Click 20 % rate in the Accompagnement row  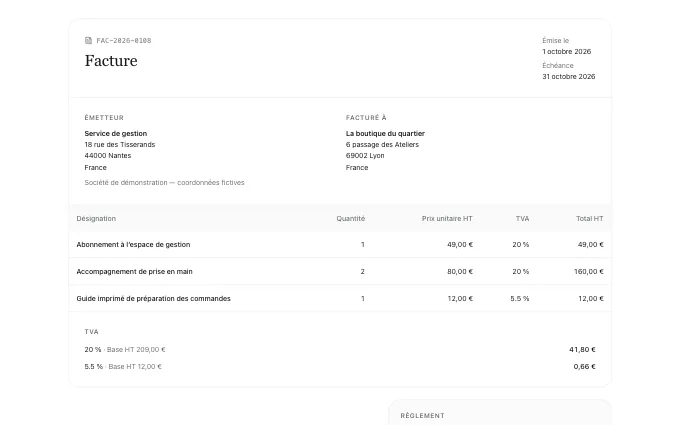tap(520, 271)
